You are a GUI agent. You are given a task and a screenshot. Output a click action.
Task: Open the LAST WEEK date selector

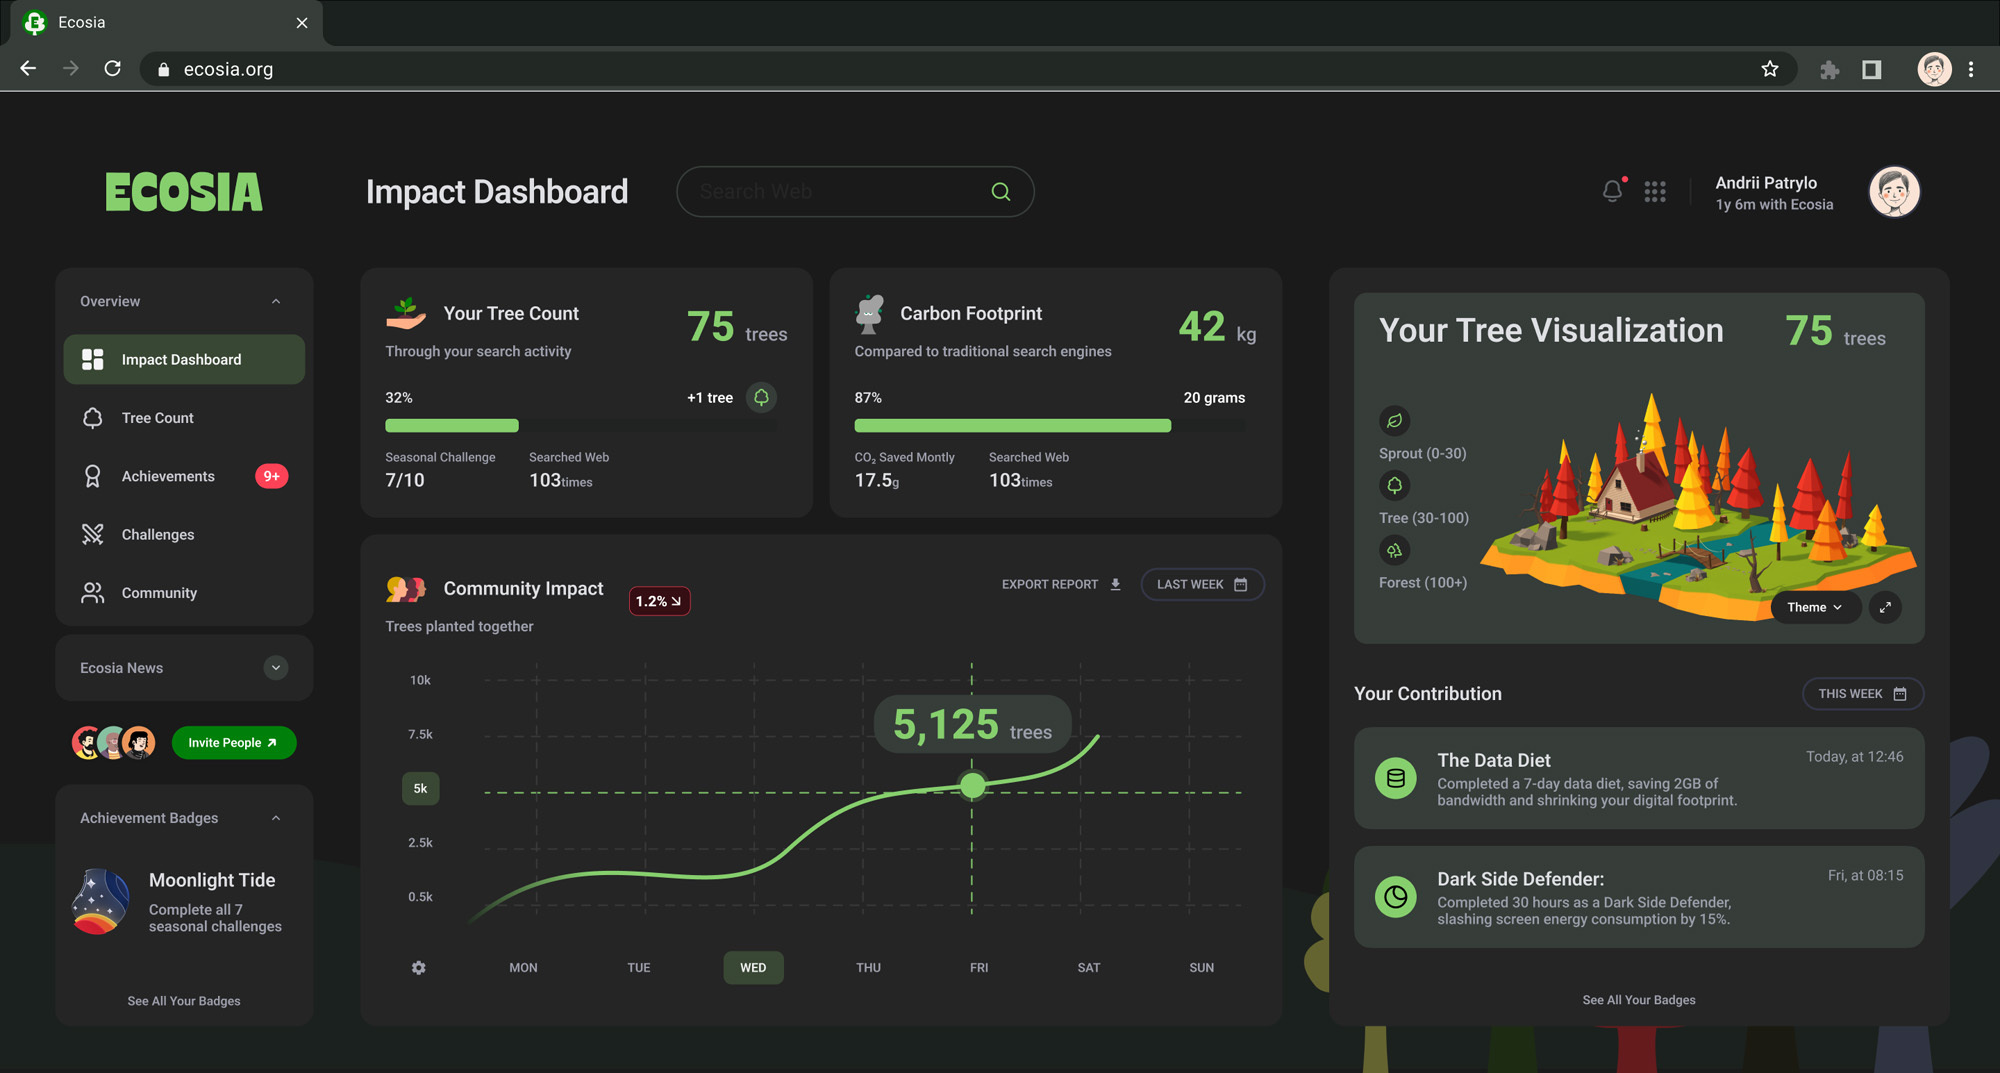(x=1202, y=585)
